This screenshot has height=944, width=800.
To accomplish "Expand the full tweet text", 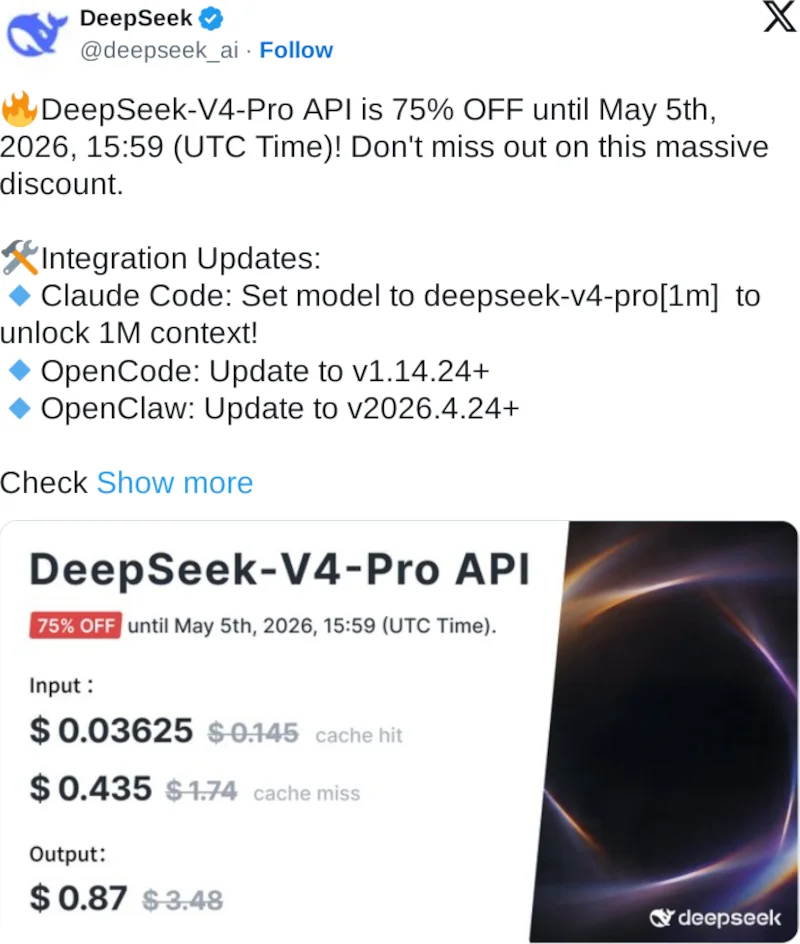I will coord(175,483).
